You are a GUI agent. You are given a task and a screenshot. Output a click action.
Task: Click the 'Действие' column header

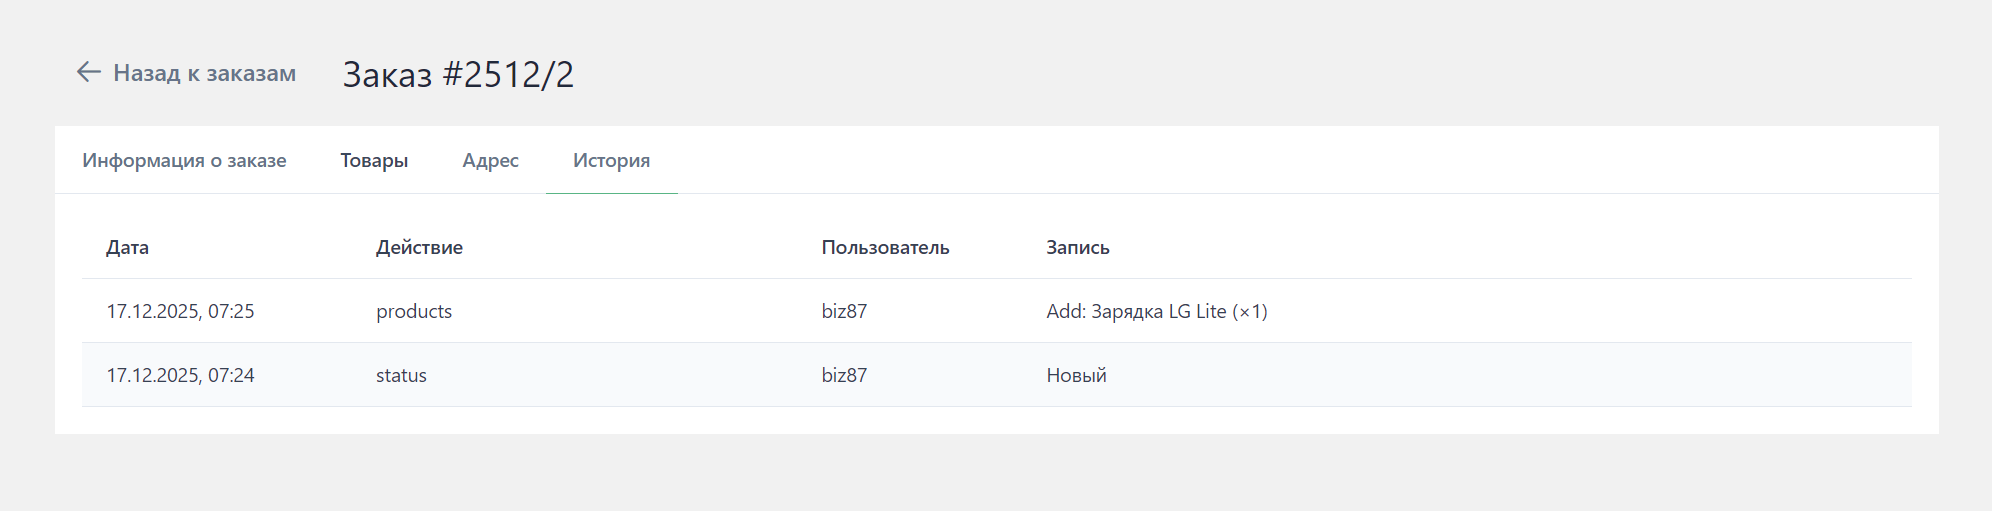coord(419,247)
